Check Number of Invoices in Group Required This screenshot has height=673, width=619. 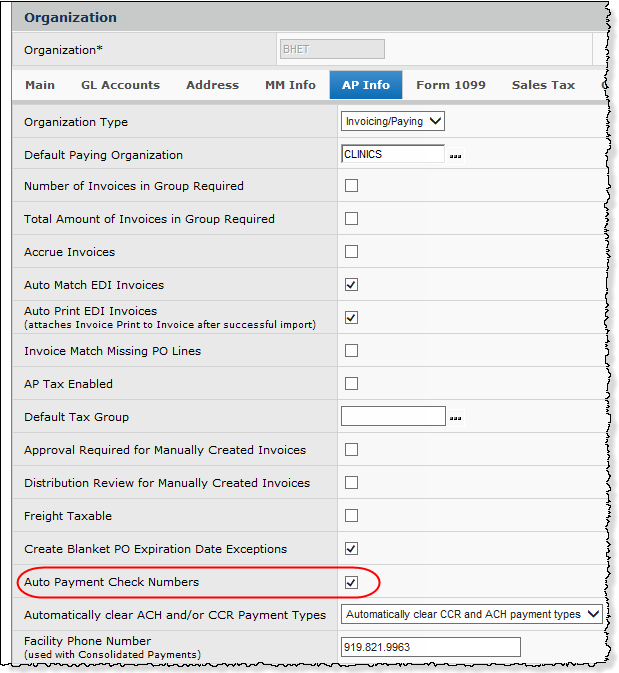pos(351,185)
